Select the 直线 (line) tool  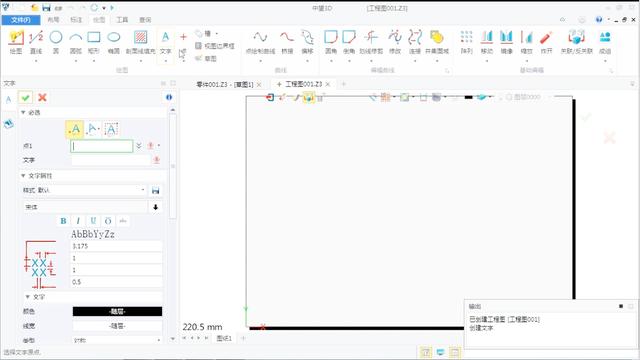pyautogui.click(x=36, y=42)
